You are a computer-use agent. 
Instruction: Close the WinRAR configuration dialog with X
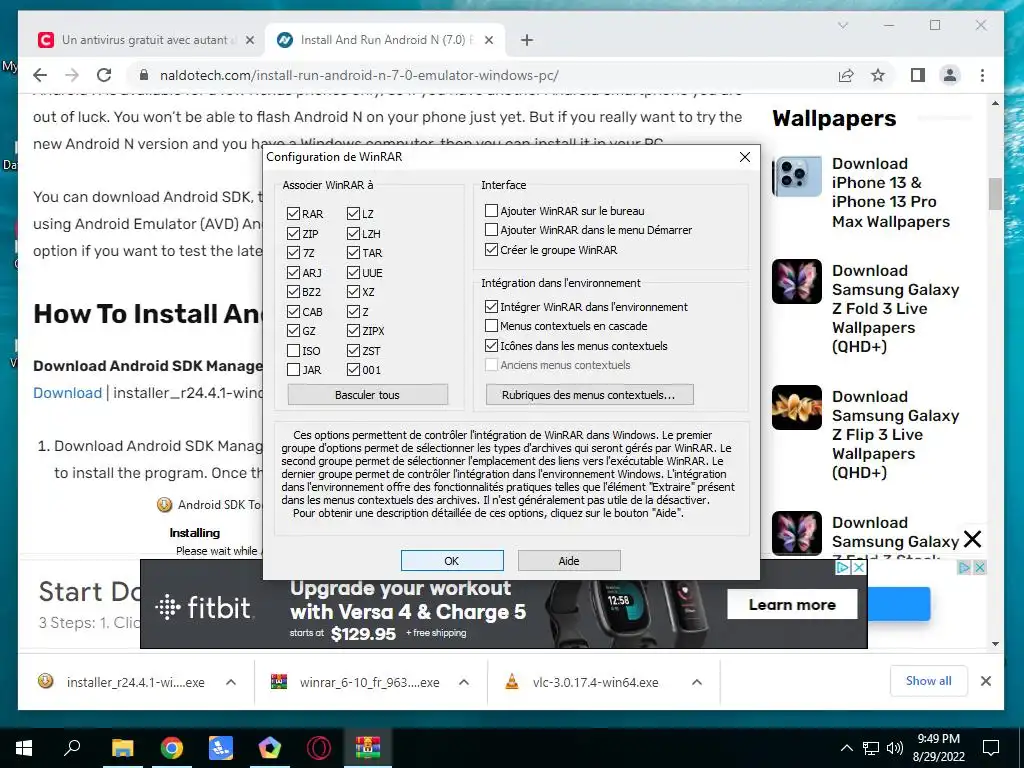(x=744, y=157)
